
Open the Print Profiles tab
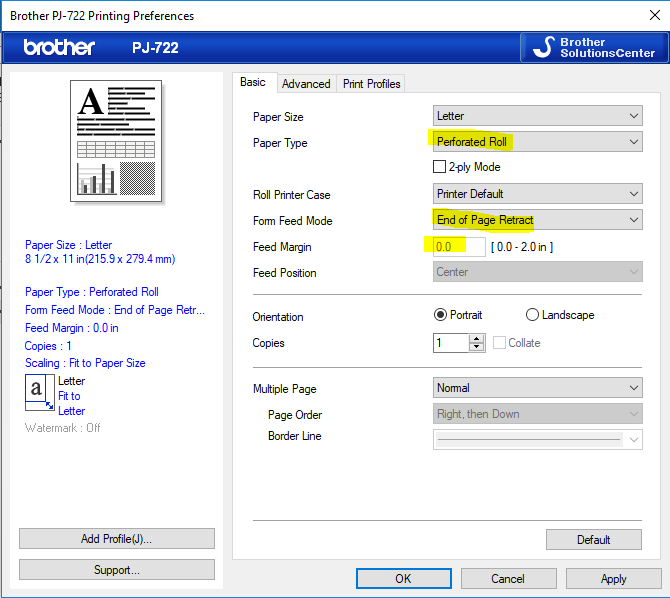[371, 84]
